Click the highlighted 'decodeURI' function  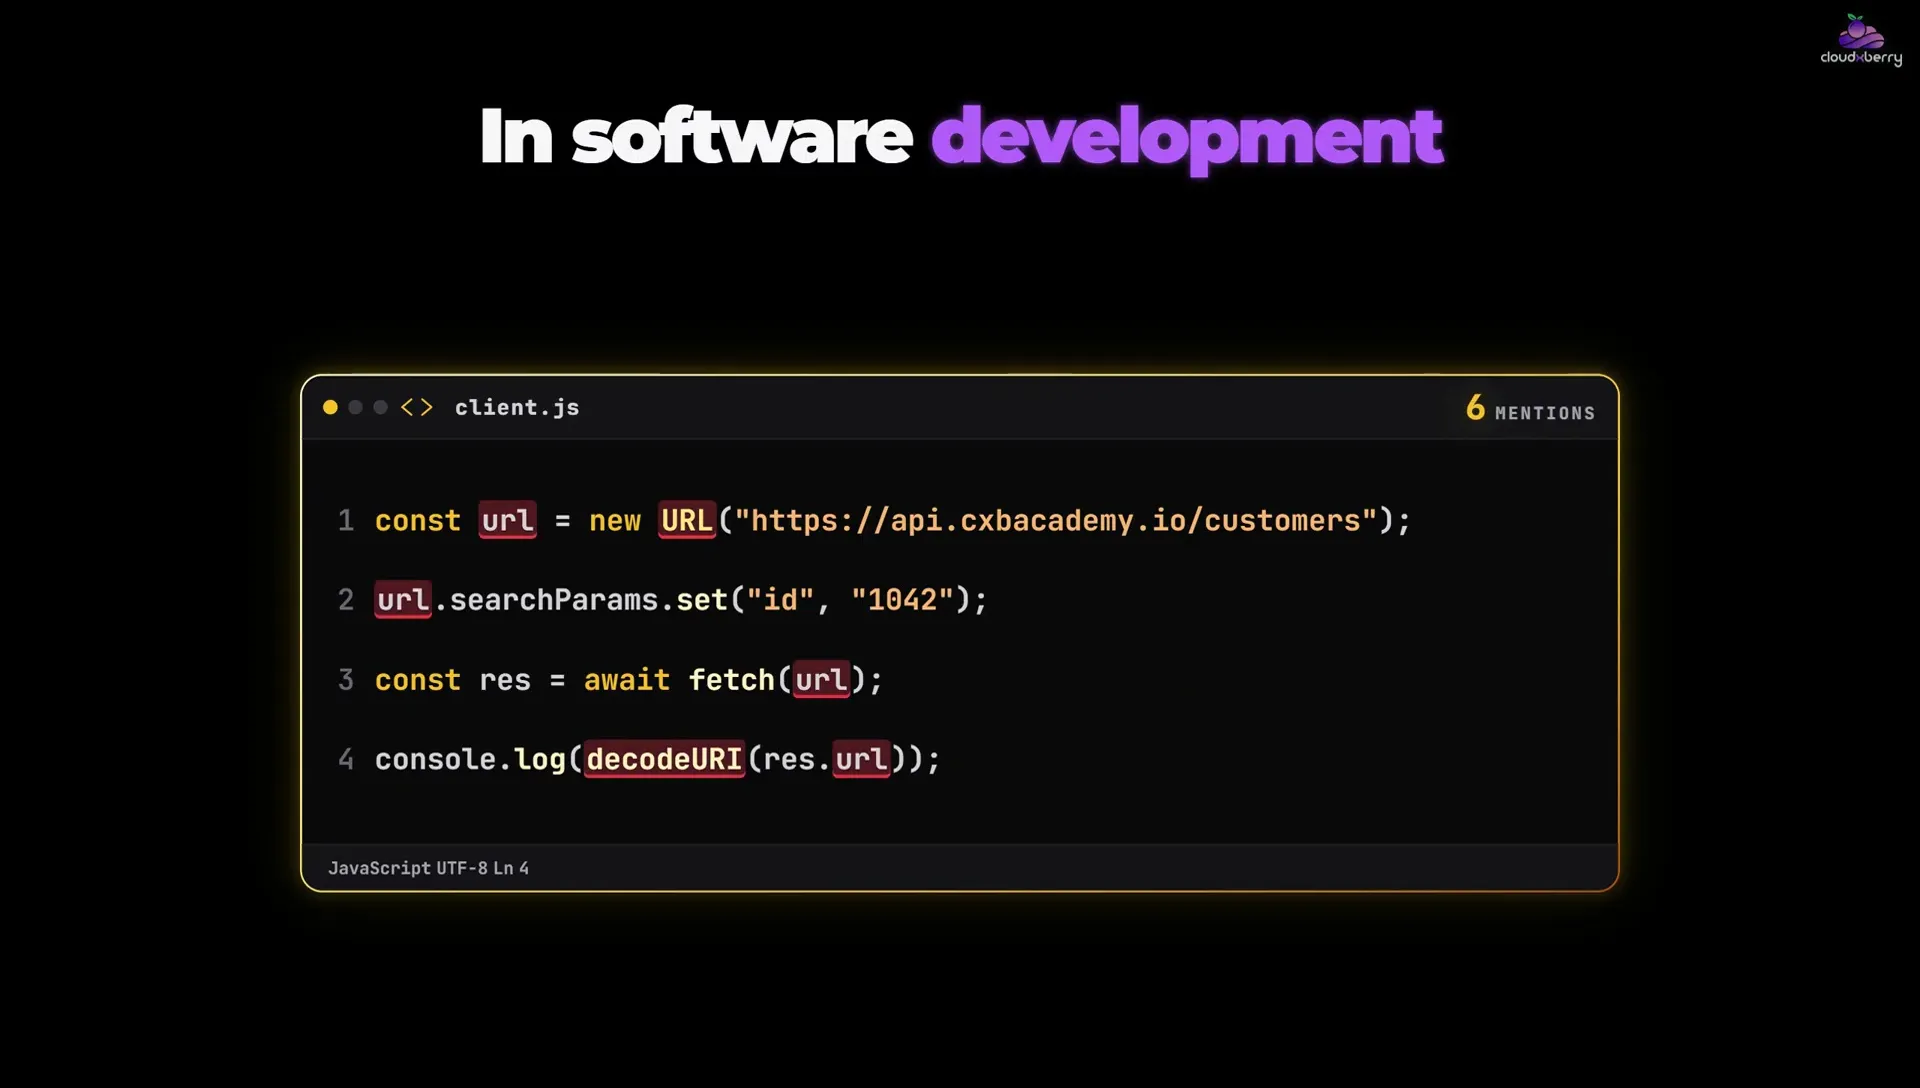(664, 759)
